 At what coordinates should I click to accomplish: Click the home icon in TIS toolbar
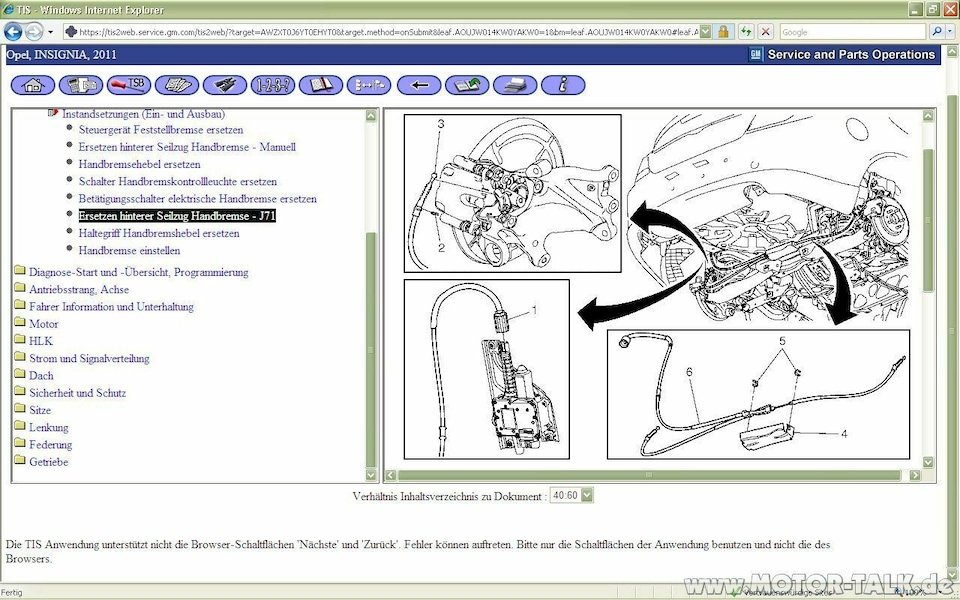point(32,85)
